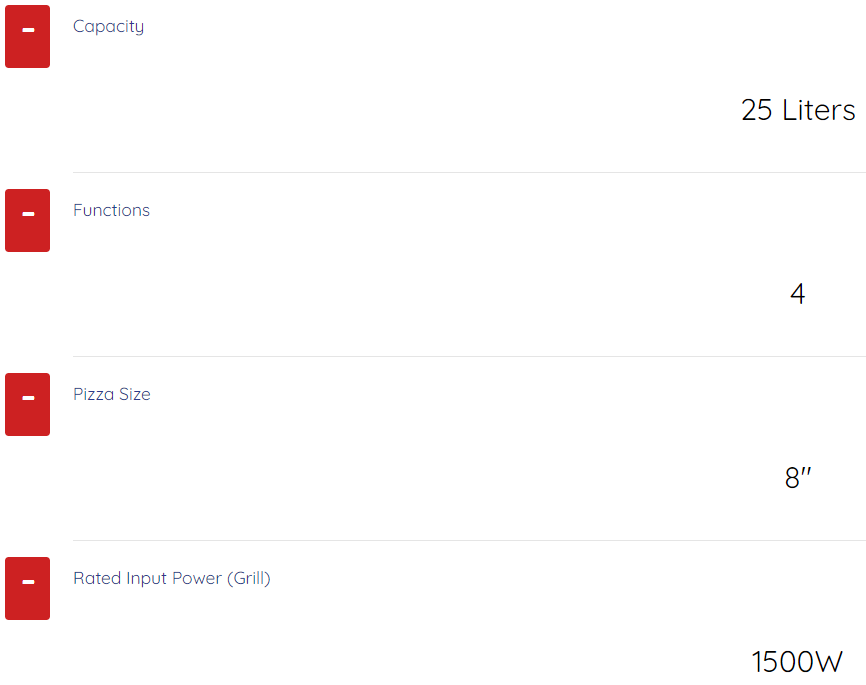Screen dimensions: 866x685
Task: Click the word Rated in the power heading
Action: click(93, 578)
